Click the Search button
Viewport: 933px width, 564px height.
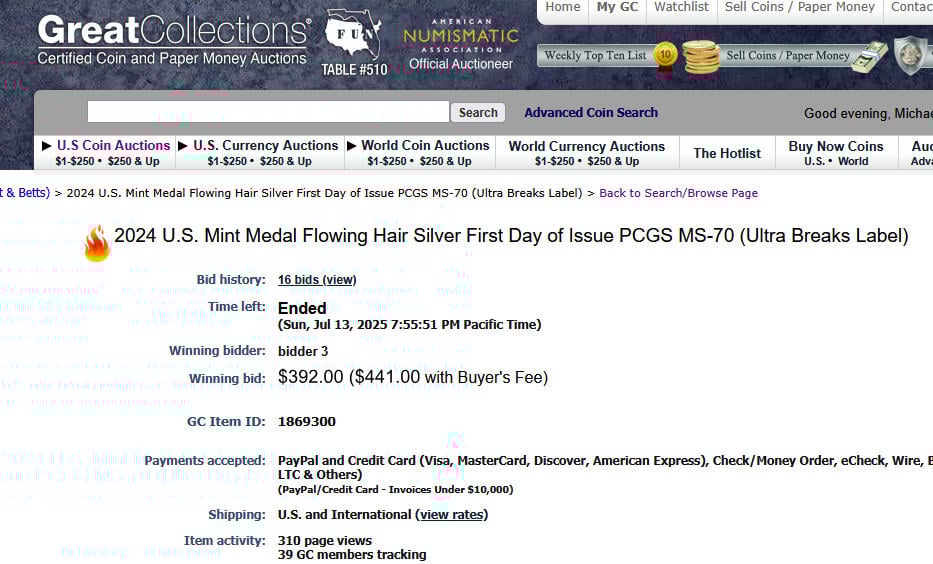(x=478, y=112)
